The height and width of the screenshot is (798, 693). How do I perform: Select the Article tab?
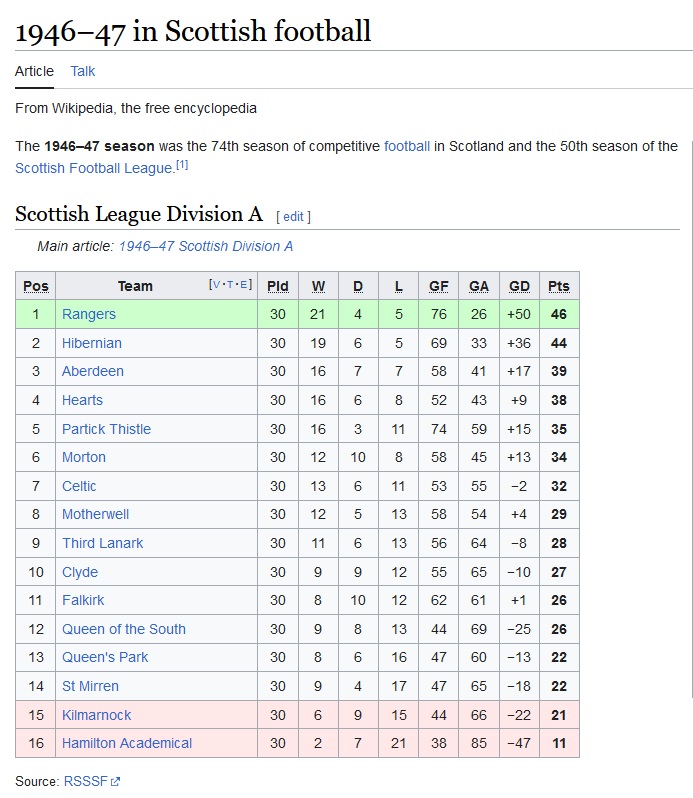pyautogui.click(x=34, y=71)
